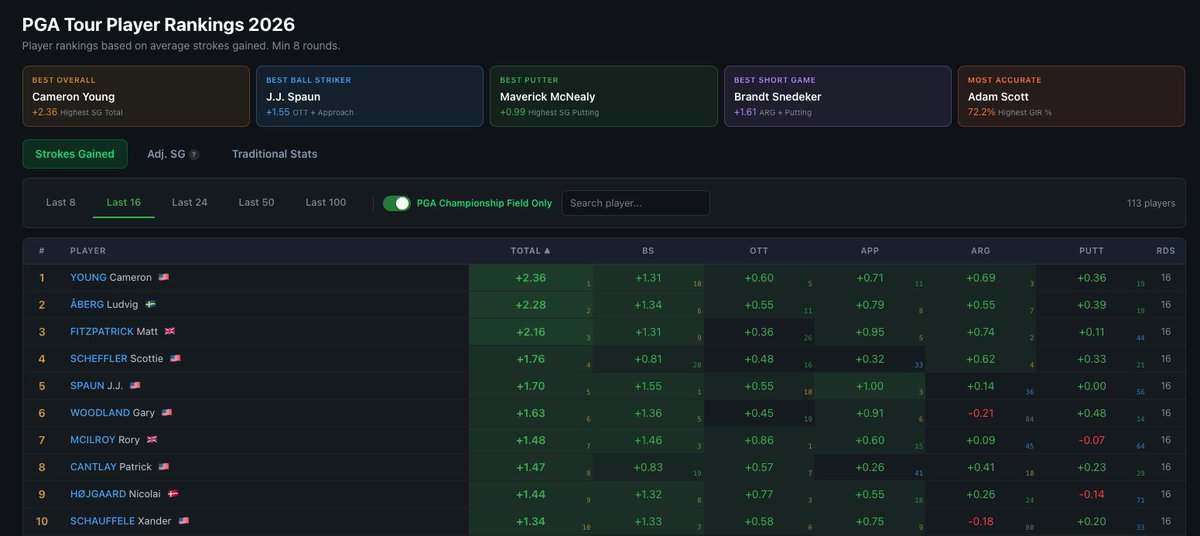
Task: Select the Last 50 rounds filter
Action: pyautogui.click(x=256, y=202)
